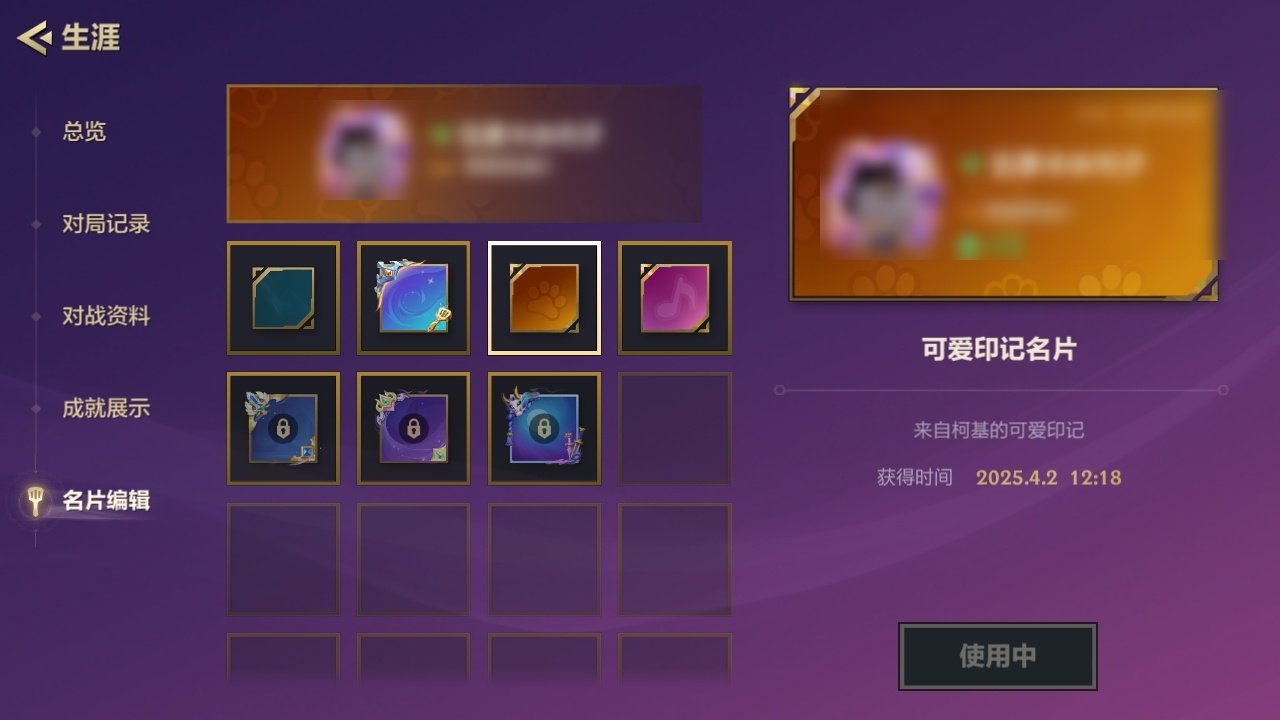Switch to the 成就展示 achievements tab
Image resolution: width=1280 pixels, height=720 pixels.
point(106,408)
